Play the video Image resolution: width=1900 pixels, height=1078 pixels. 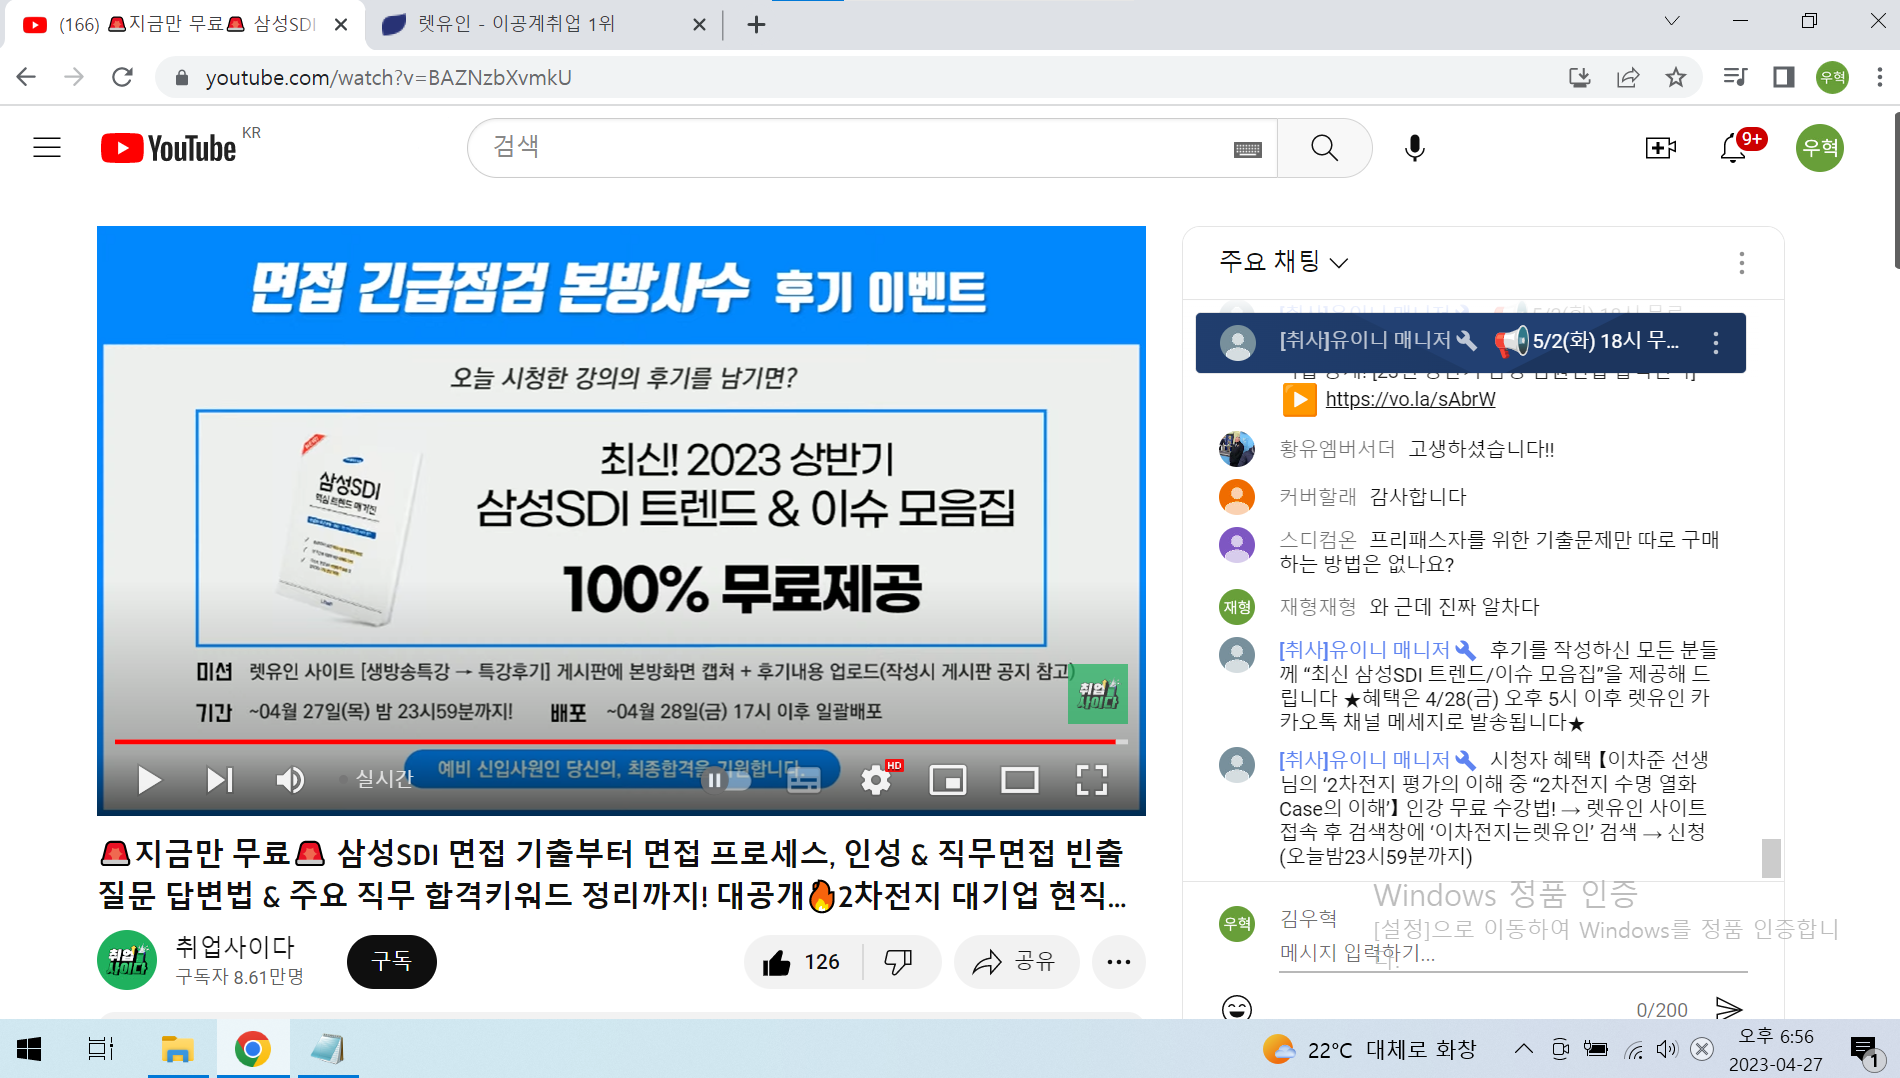coord(149,780)
